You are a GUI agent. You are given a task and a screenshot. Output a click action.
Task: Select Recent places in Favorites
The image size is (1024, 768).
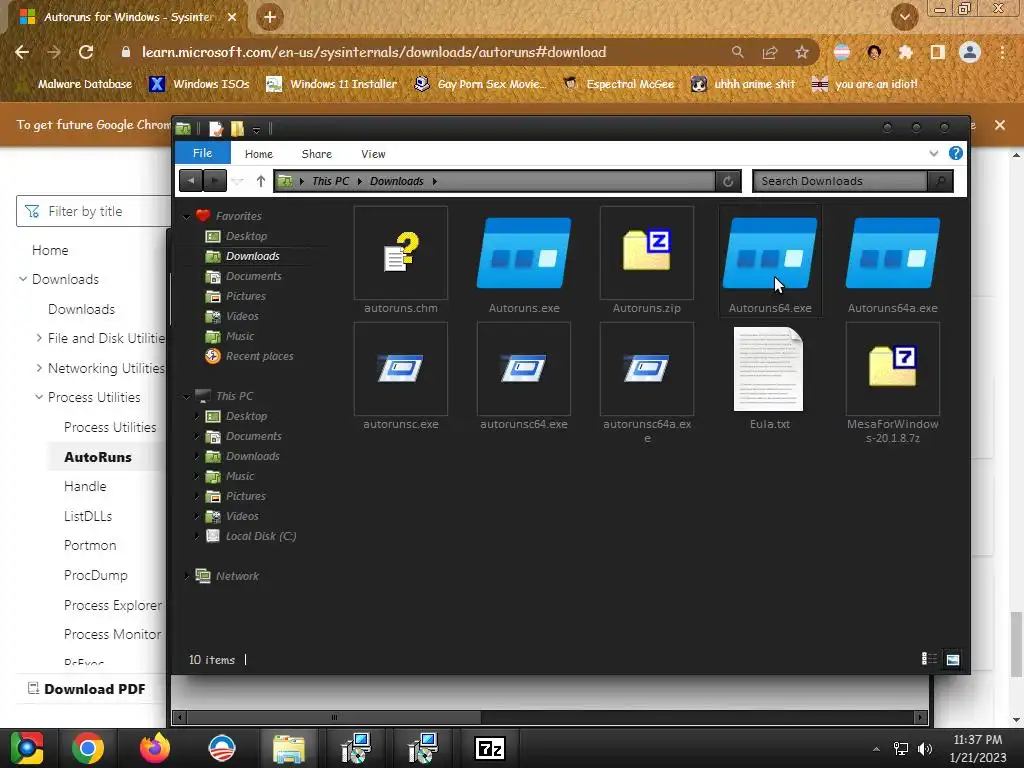pyautogui.click(x=259, y=356)
